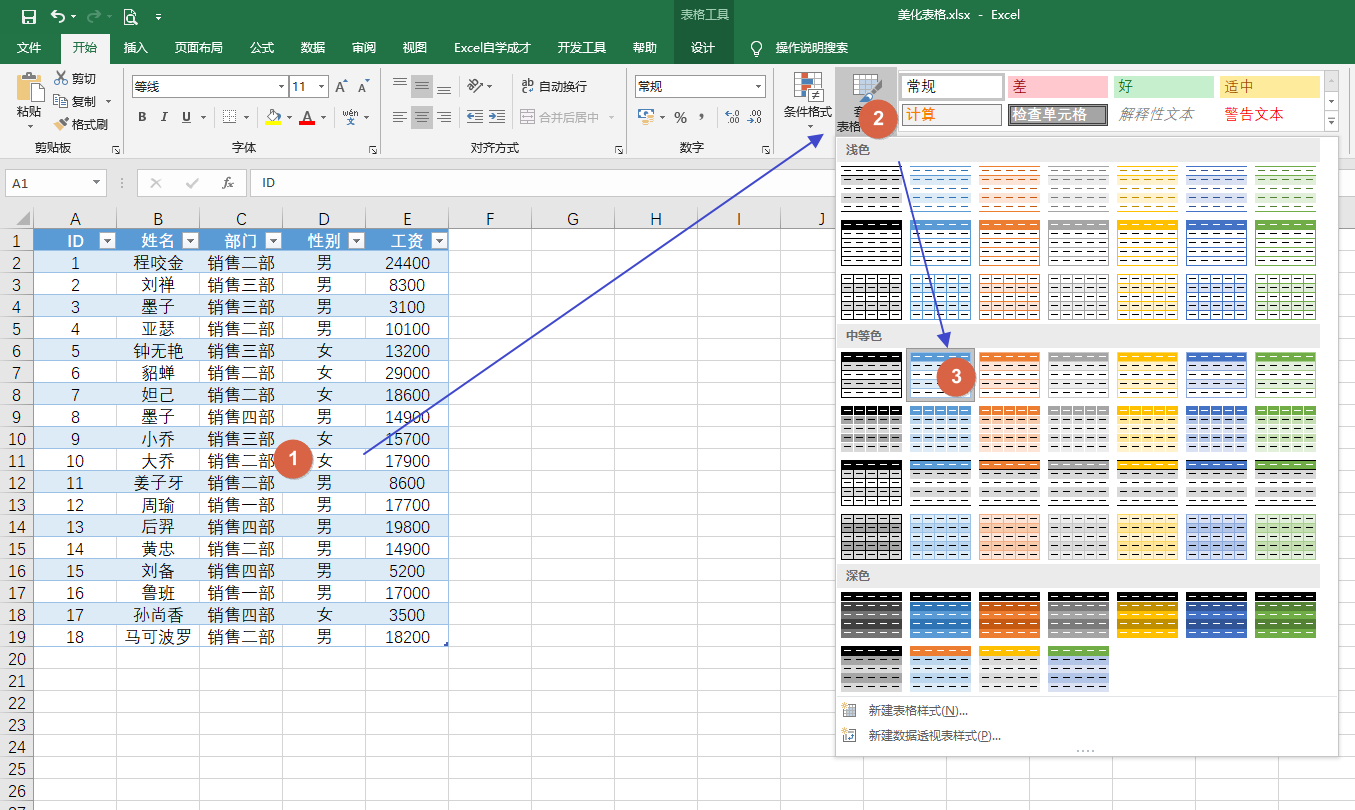Click 新建表格样式(N)... menu entry

coord(918,711)
